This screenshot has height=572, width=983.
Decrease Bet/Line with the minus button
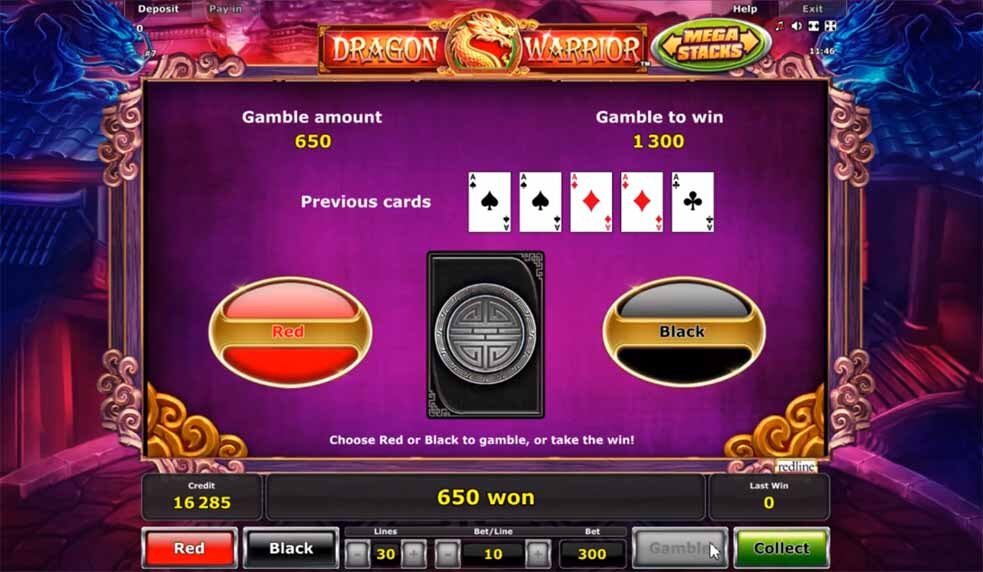448,554
